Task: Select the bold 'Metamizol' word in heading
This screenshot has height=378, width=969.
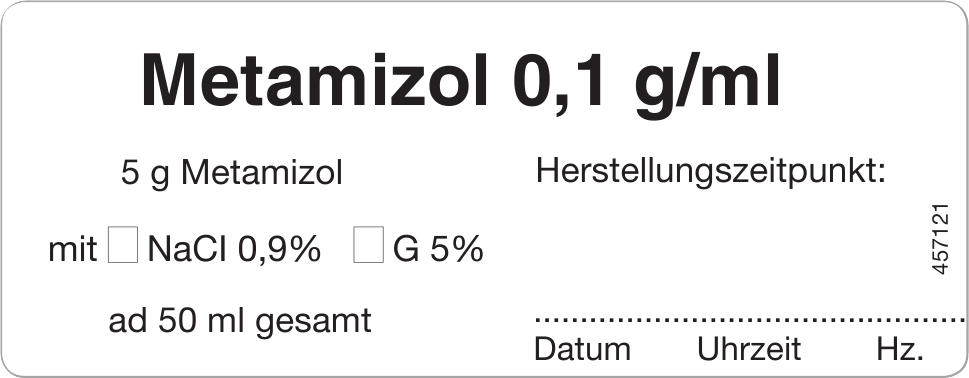Action: 315,82
